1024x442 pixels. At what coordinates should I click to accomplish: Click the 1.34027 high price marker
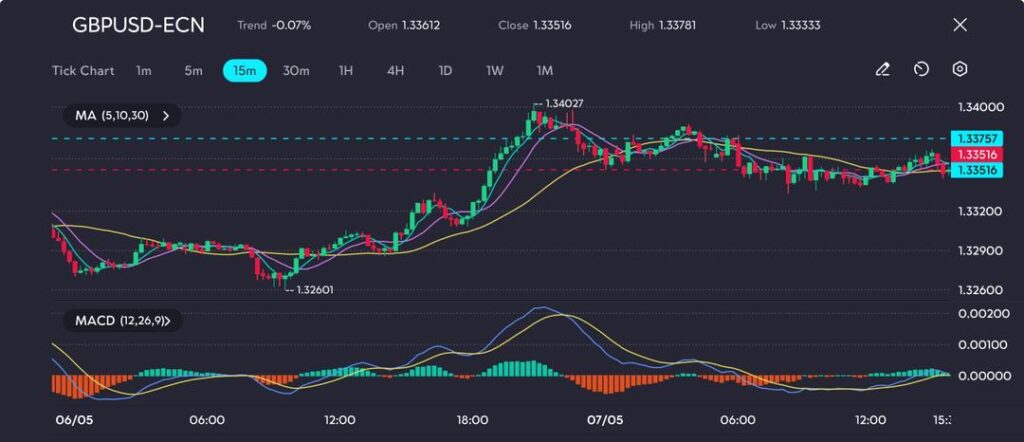point(563,103)
